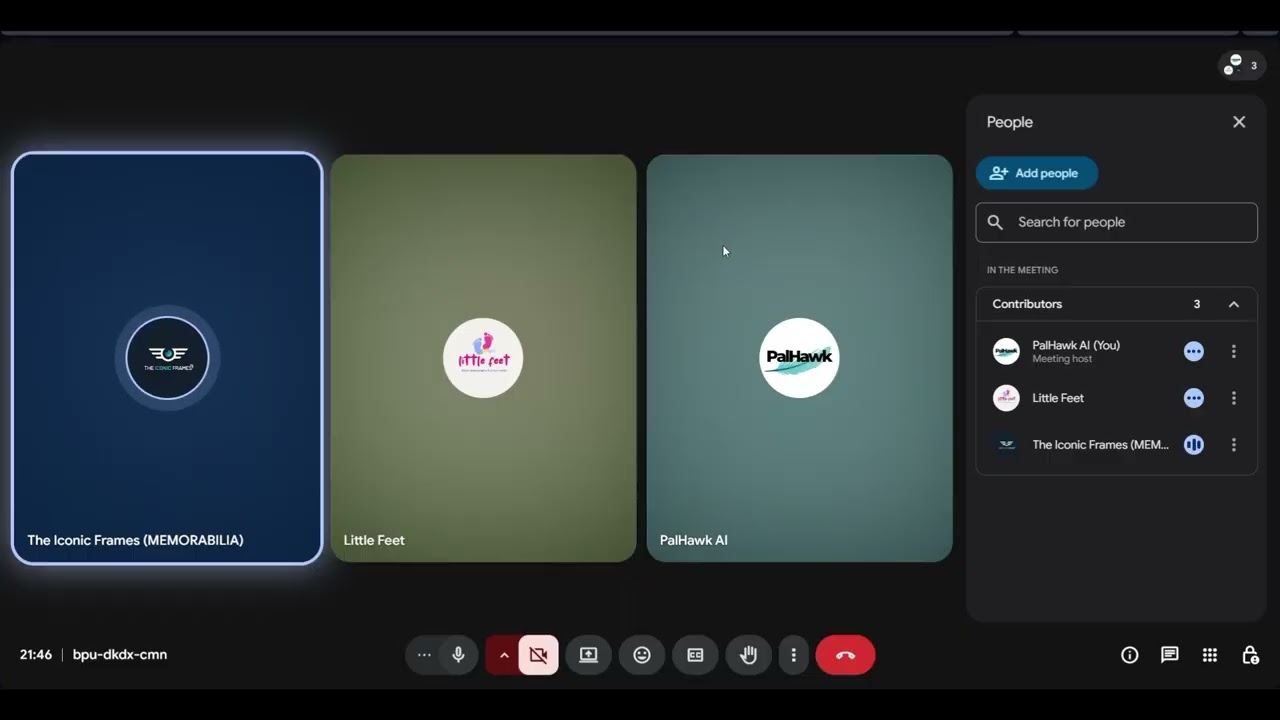Raise hand using the hand icon

click(x=748, y=655)
